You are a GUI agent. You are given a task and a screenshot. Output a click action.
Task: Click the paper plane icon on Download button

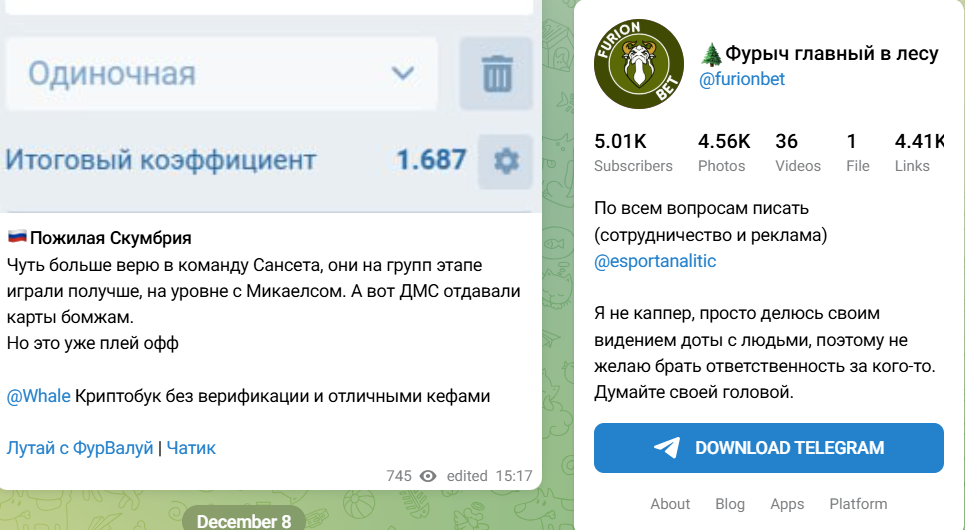667,448
